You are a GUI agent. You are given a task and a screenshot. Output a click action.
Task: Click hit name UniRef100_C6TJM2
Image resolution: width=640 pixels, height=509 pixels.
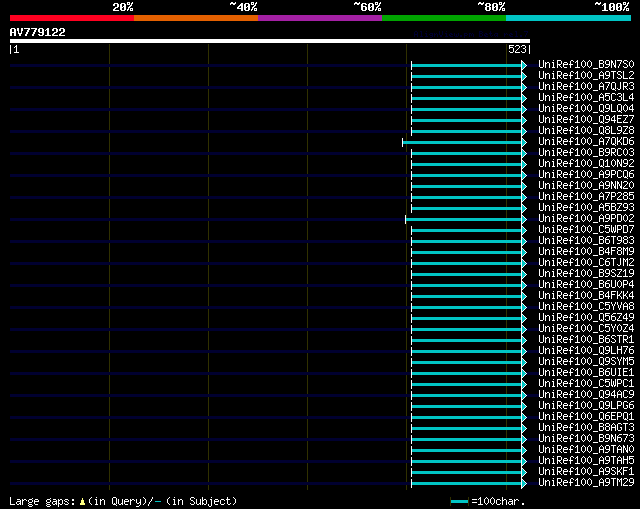click(x=586, y=263)
